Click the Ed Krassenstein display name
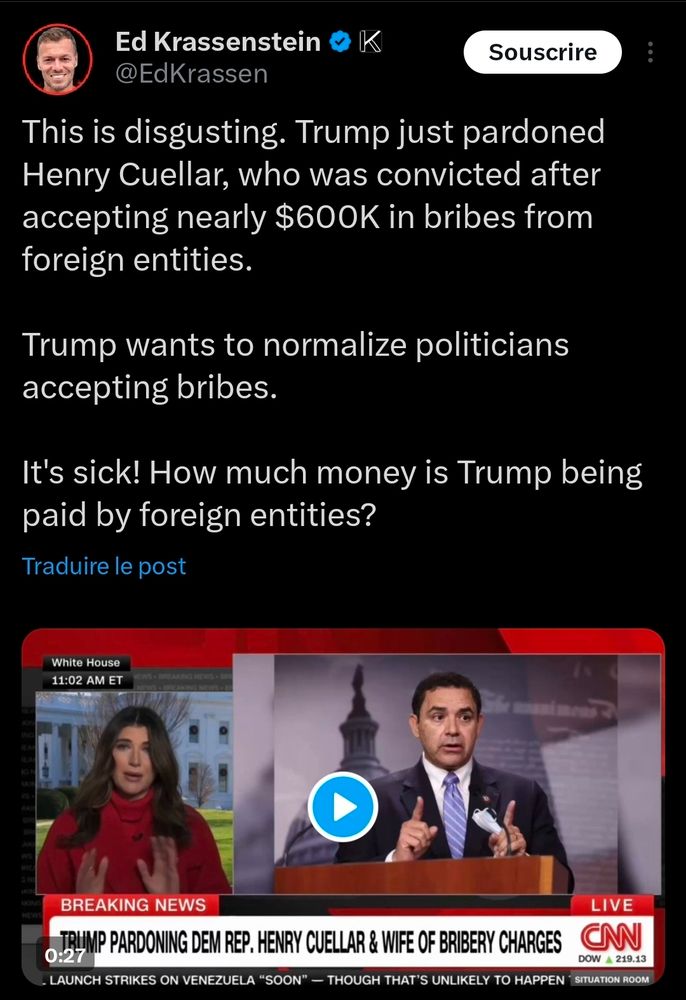686x1000 pixels. pyautogui.click(x=218, y=42)
